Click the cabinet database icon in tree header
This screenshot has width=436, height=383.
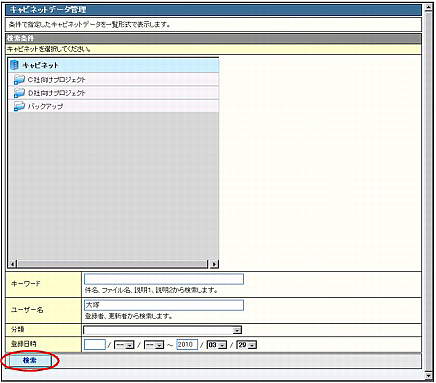tap(14, 65)
